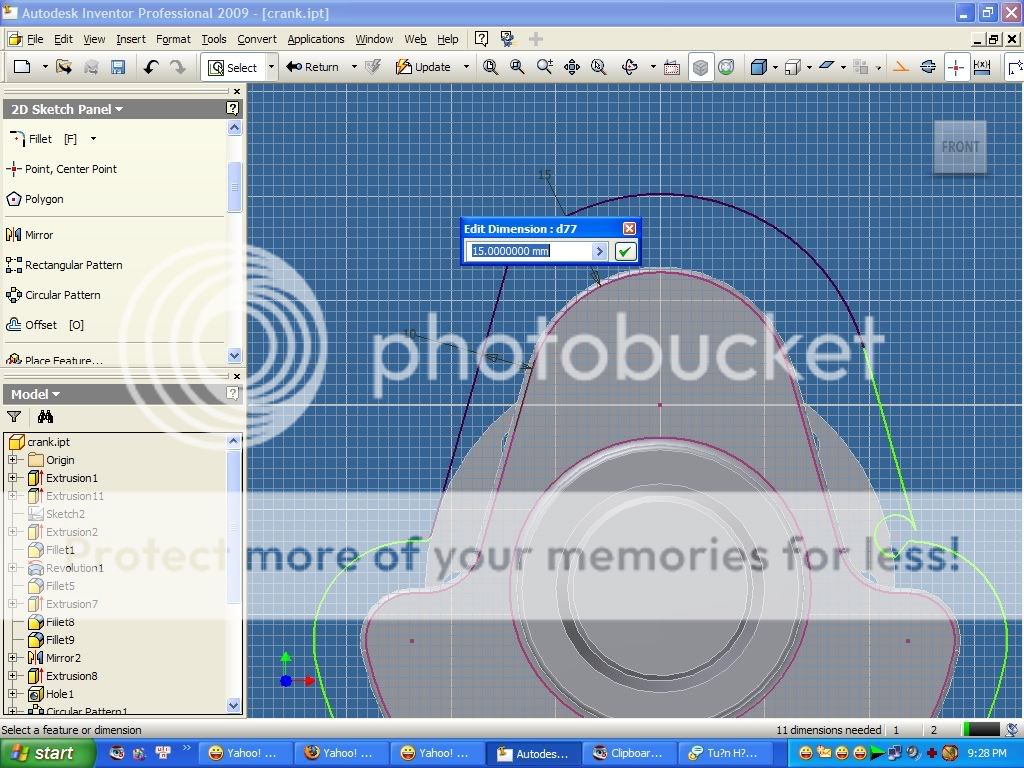The width and height of the screenshot is (1024, 768).
Task: Open the Format menu
Action: (x=173, y=39)
